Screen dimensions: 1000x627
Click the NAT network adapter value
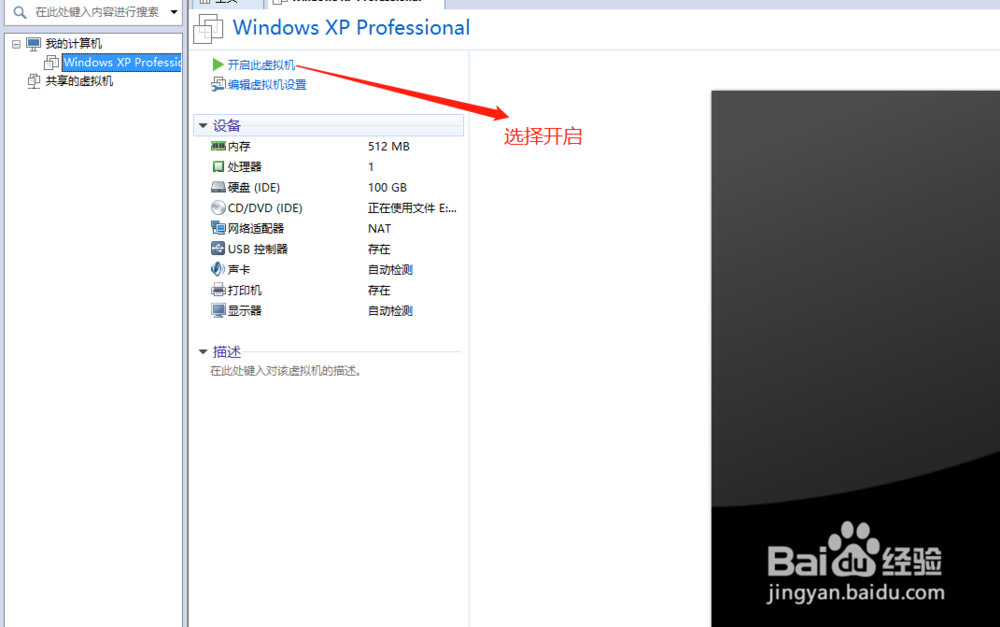pos(379,228)
